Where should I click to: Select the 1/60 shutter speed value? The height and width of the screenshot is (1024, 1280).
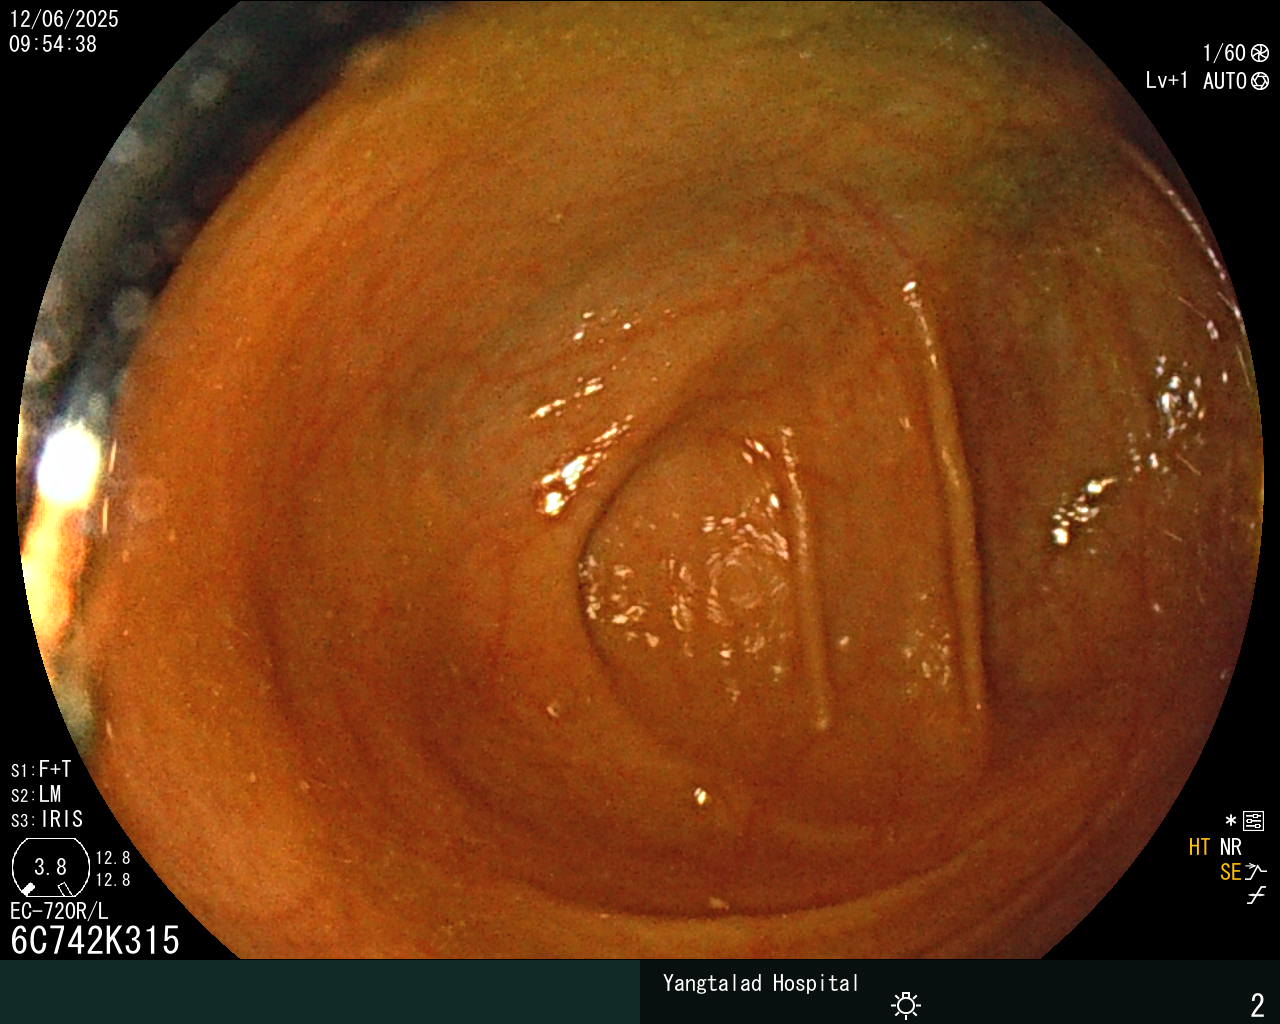tap(1224, 53)
